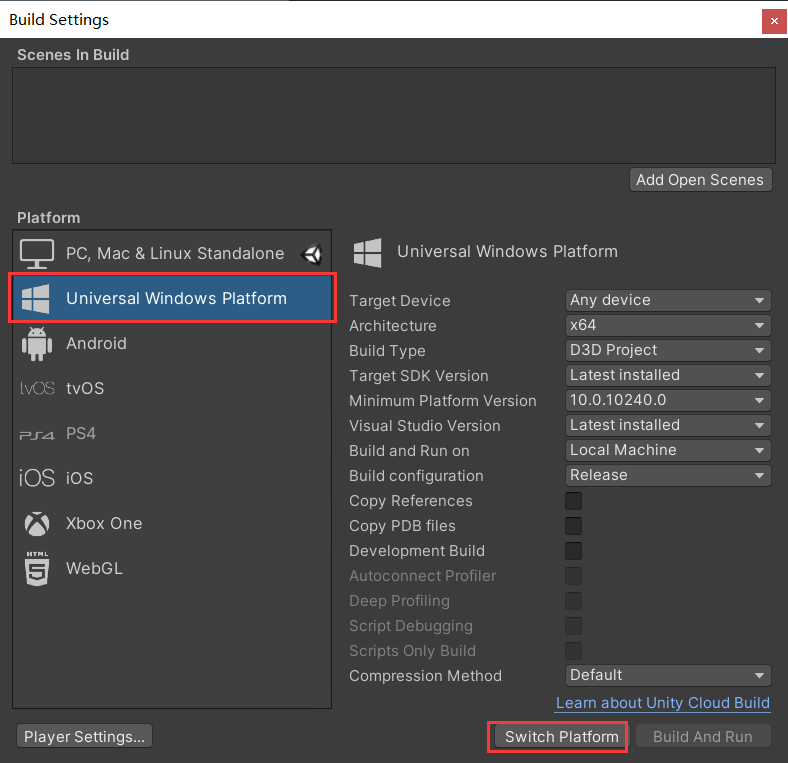Enable the Copy References checkbox
The height and width of the screenshot is (763, 788).
pos(574,501)
